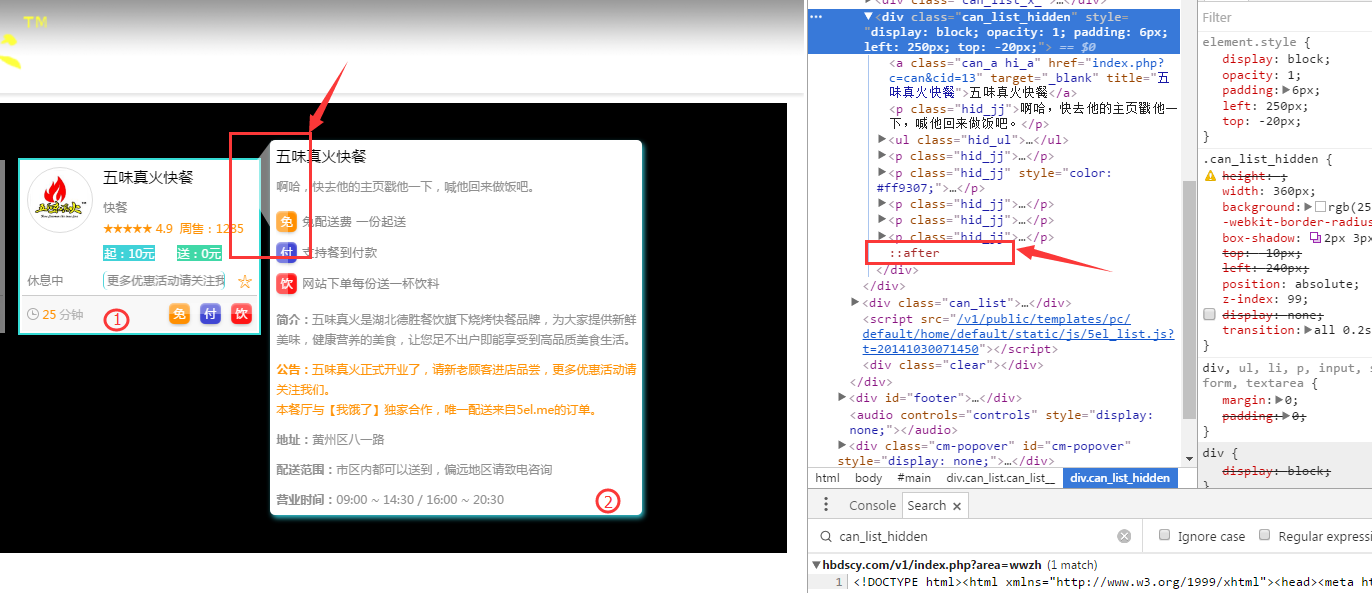1372x593 pixels.
Task: Click the magnifier icon in the search bar
Action: pos(825,536)
